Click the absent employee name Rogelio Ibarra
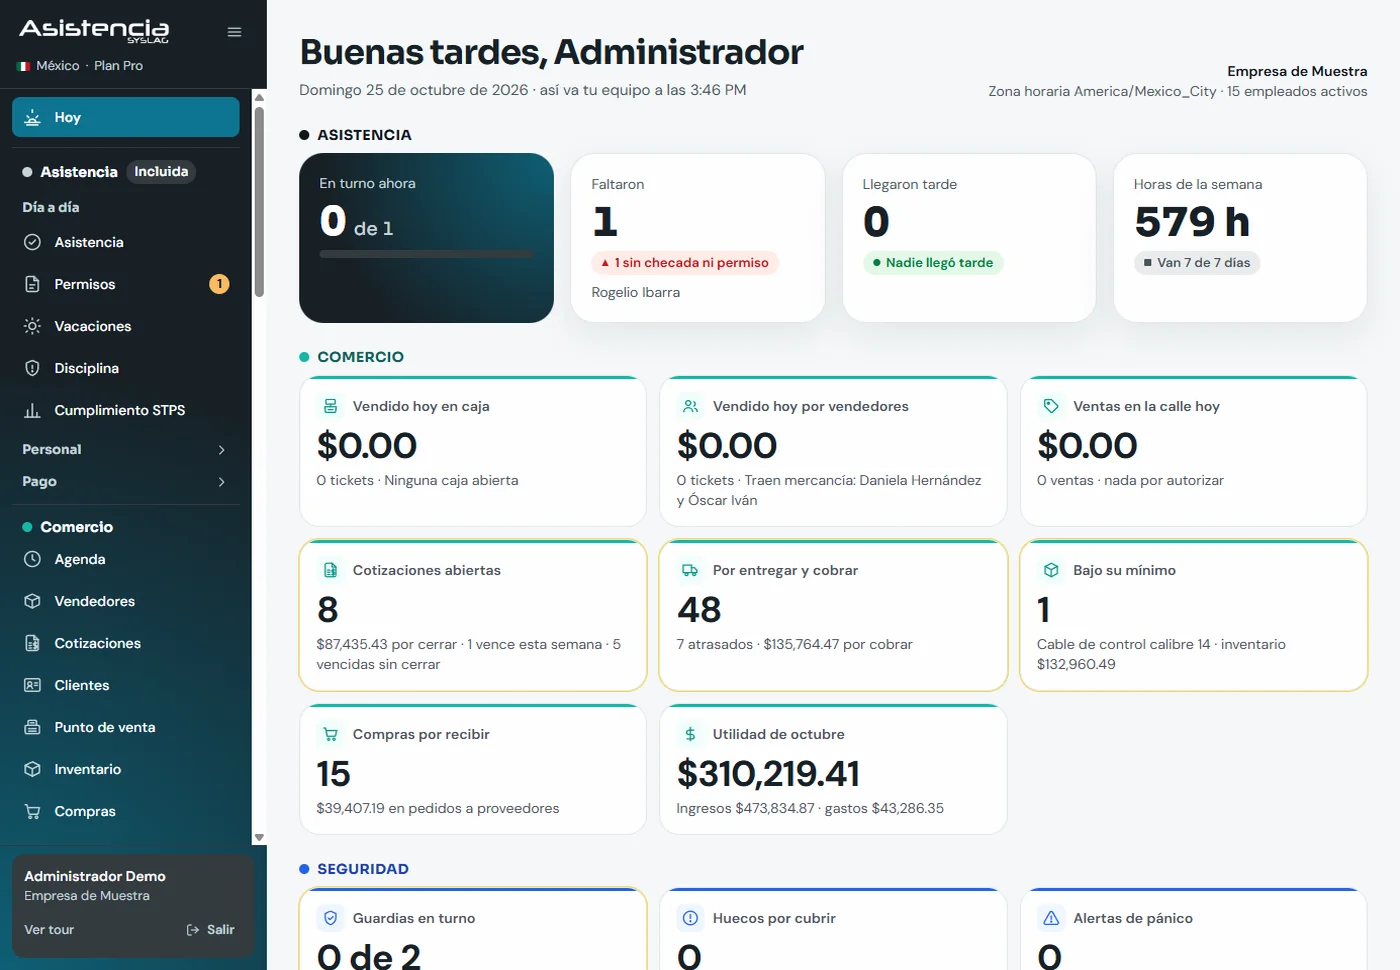The image size is (1400, 970). tap(636, 293)
